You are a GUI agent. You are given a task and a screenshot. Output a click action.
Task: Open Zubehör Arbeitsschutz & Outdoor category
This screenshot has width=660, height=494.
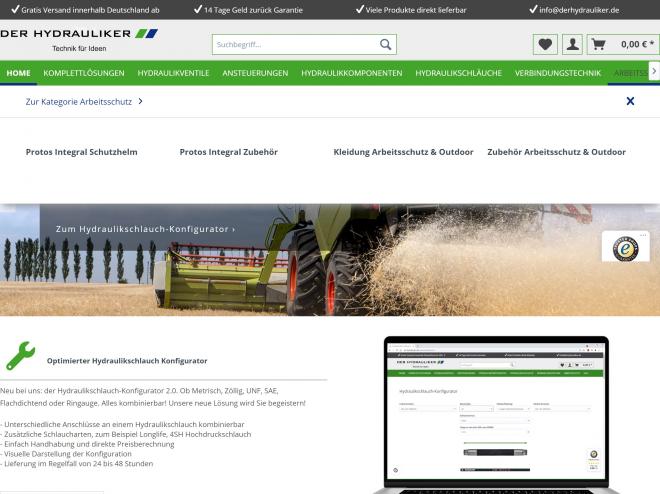[x=556, y=152]
